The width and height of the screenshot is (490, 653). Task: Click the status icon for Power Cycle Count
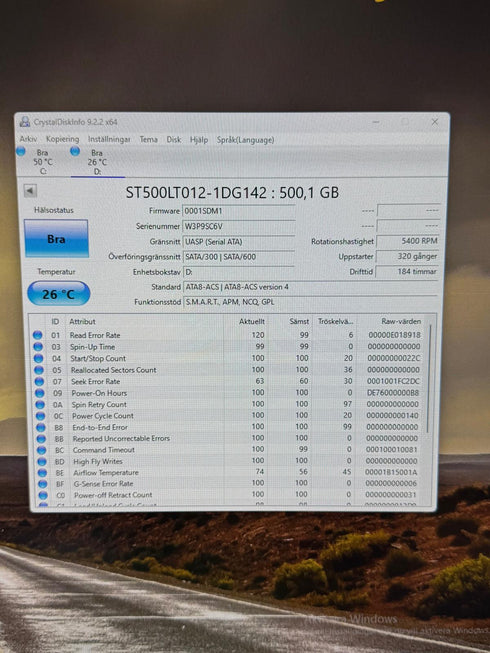(x=40, y=416)
